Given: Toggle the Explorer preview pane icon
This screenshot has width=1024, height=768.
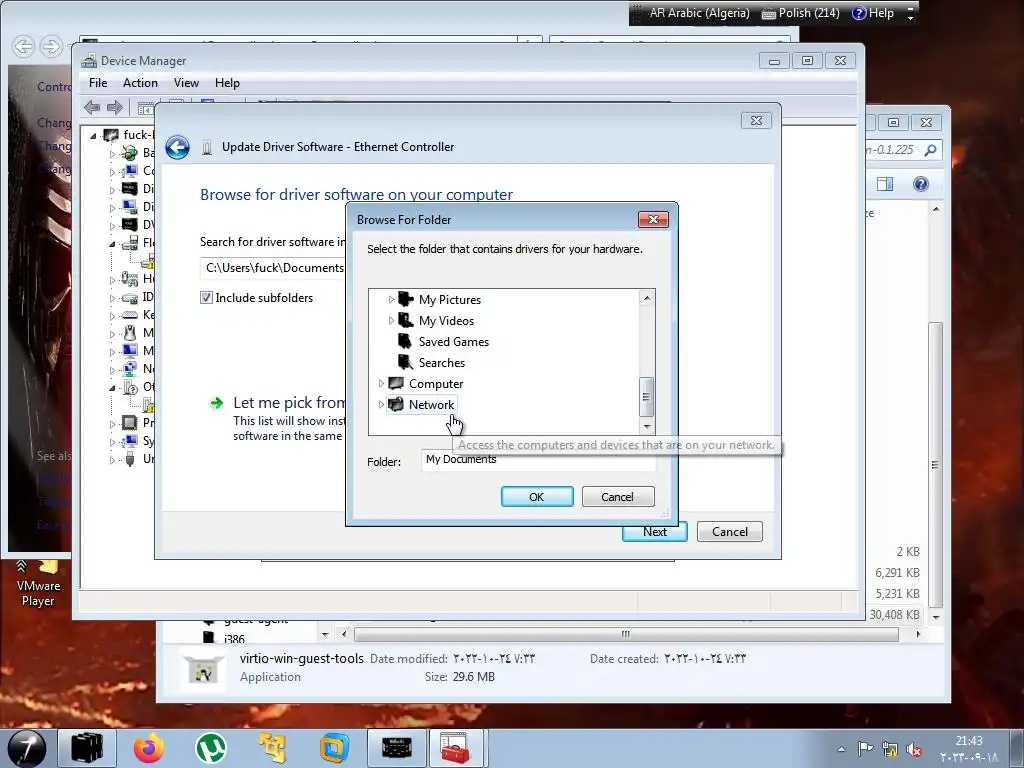Looking at the screenshot, I should pyautogui.click(x=885, y=184).
